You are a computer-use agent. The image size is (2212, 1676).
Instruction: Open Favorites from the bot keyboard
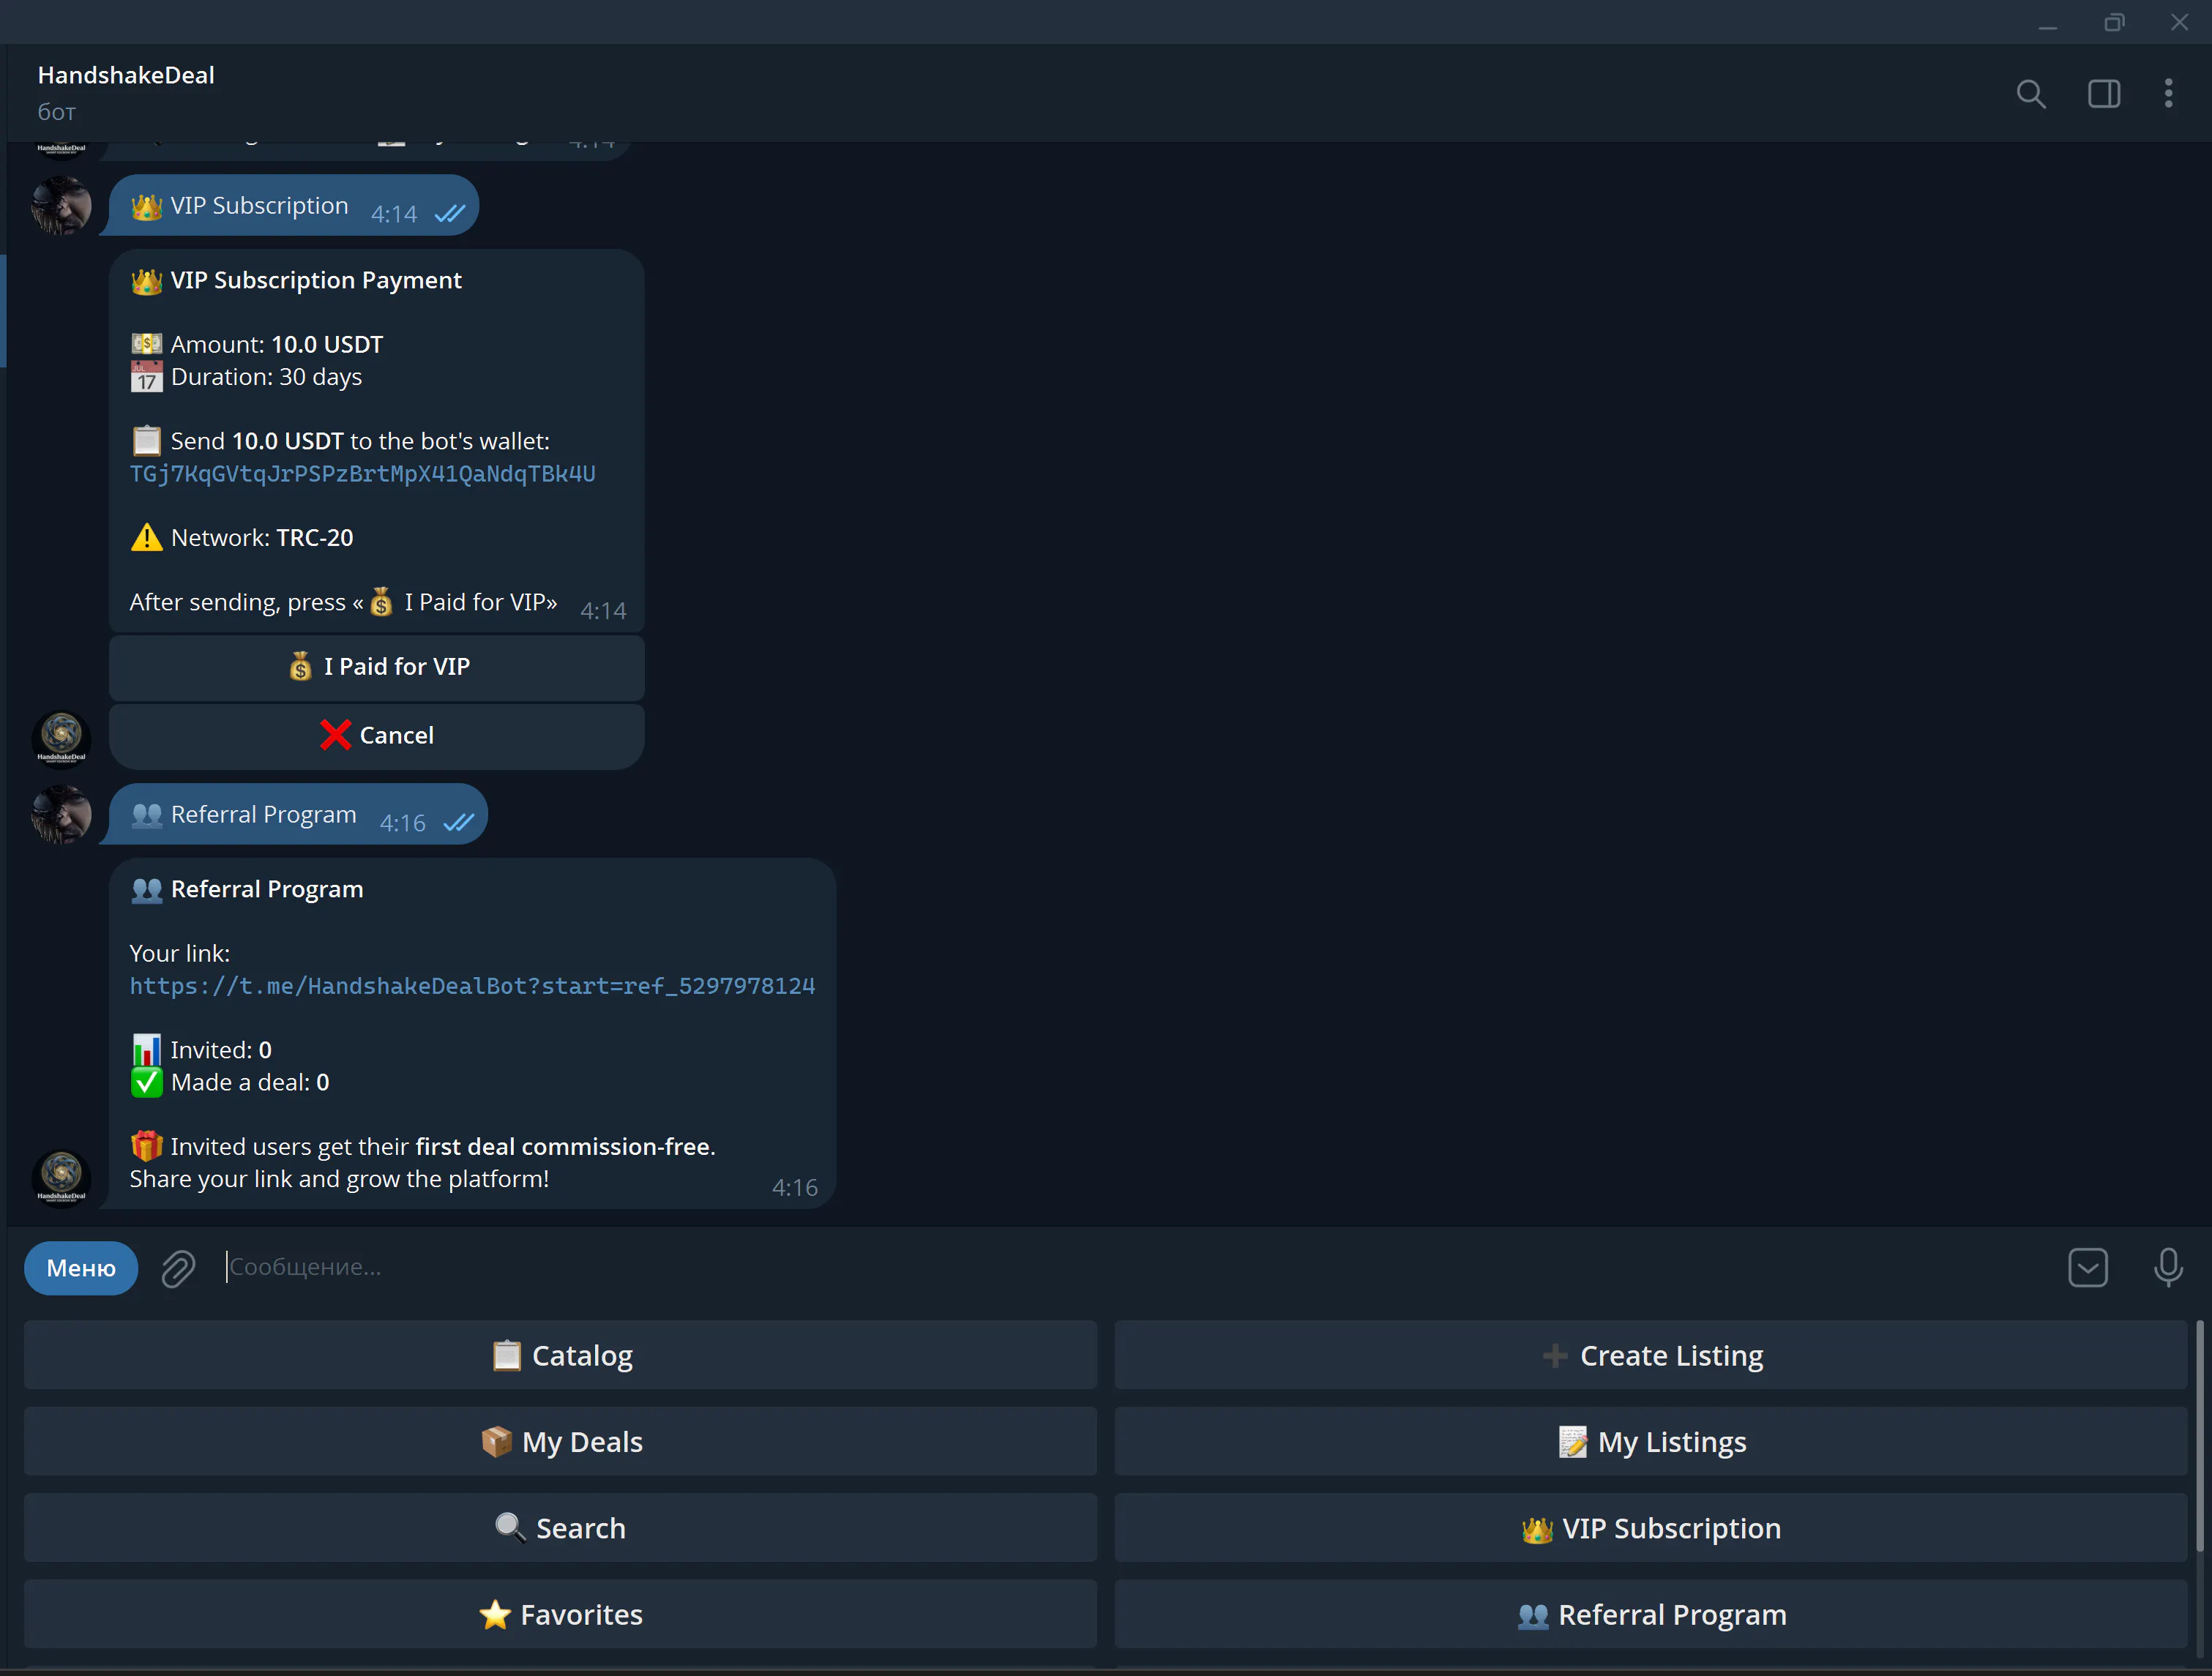[560, 1614]
